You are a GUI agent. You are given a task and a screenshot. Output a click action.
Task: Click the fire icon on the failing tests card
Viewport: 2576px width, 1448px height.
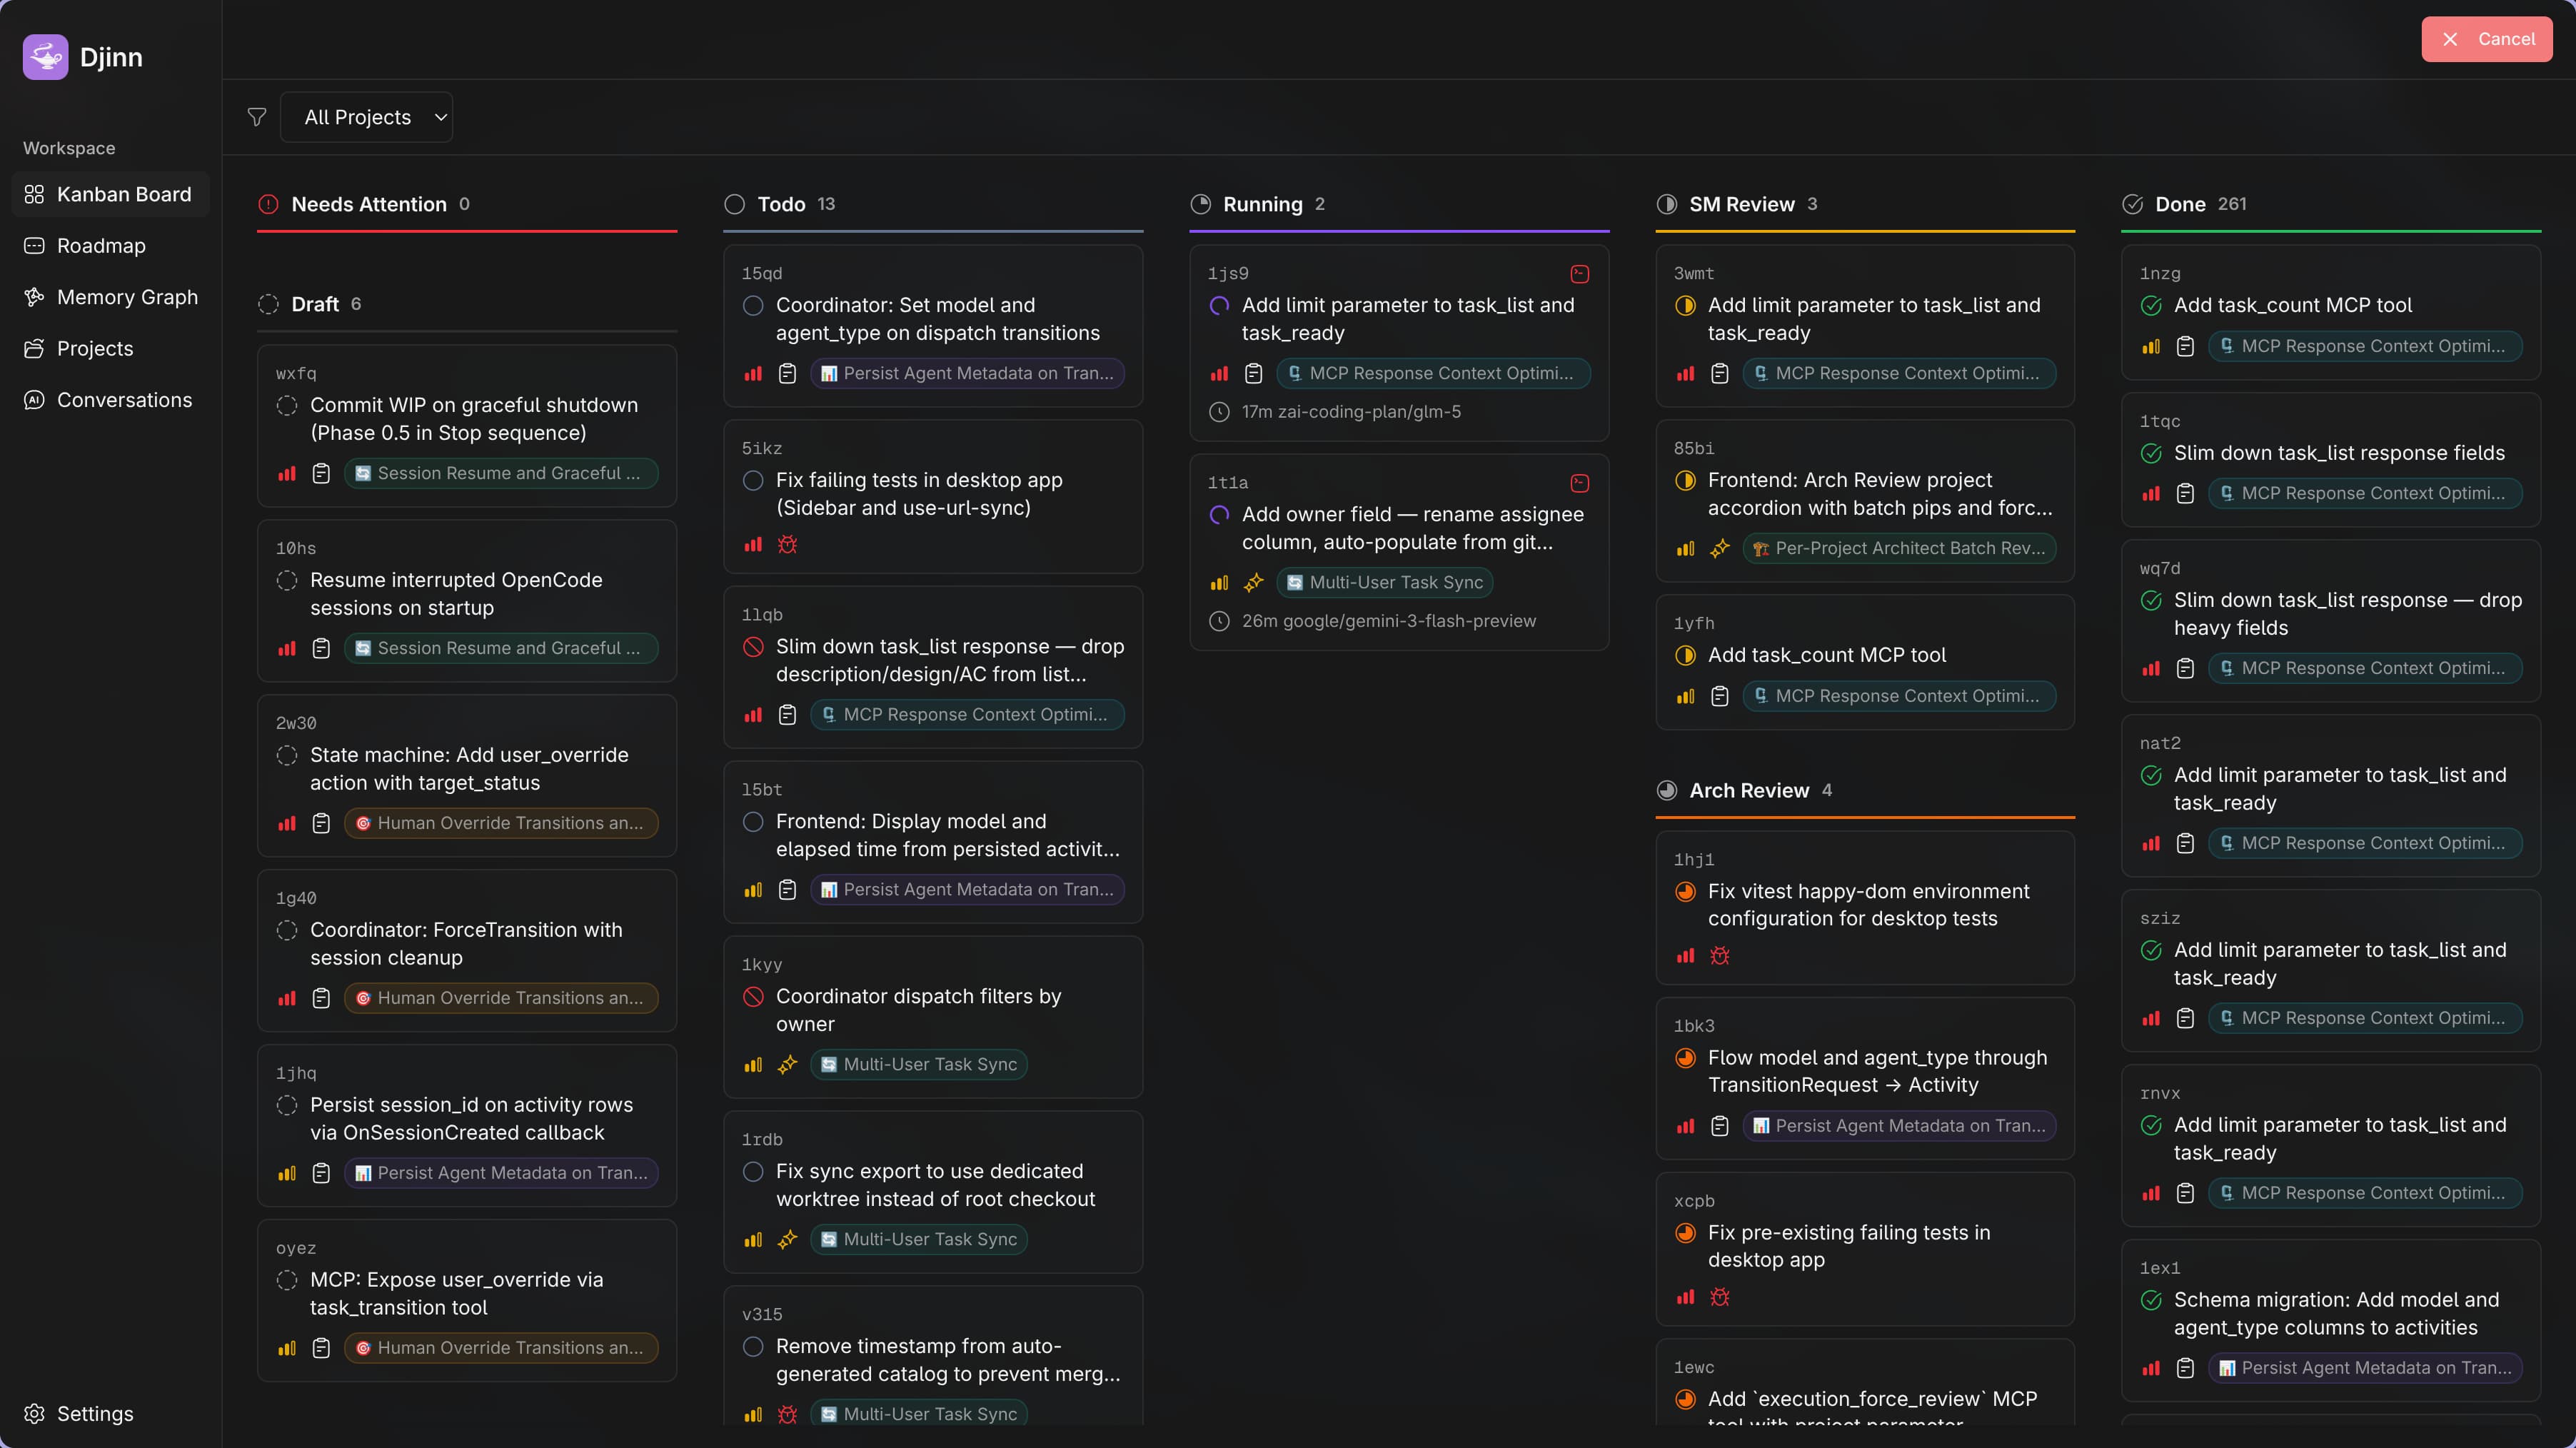(x=788, y=544)
